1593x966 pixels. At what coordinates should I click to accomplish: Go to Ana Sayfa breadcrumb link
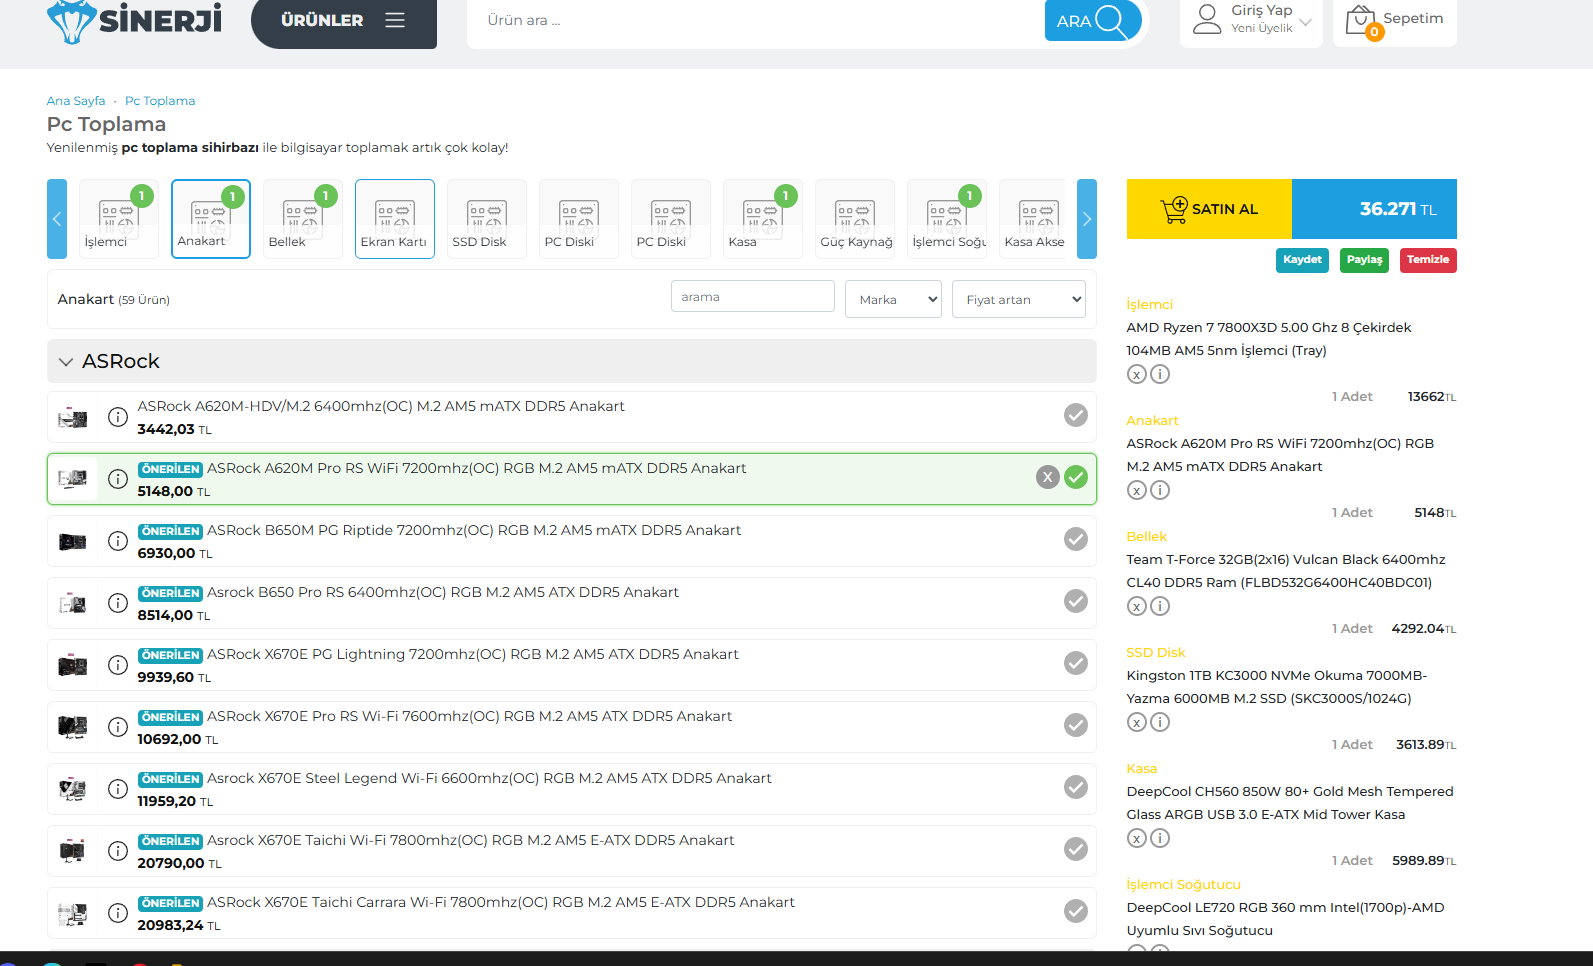76,101
